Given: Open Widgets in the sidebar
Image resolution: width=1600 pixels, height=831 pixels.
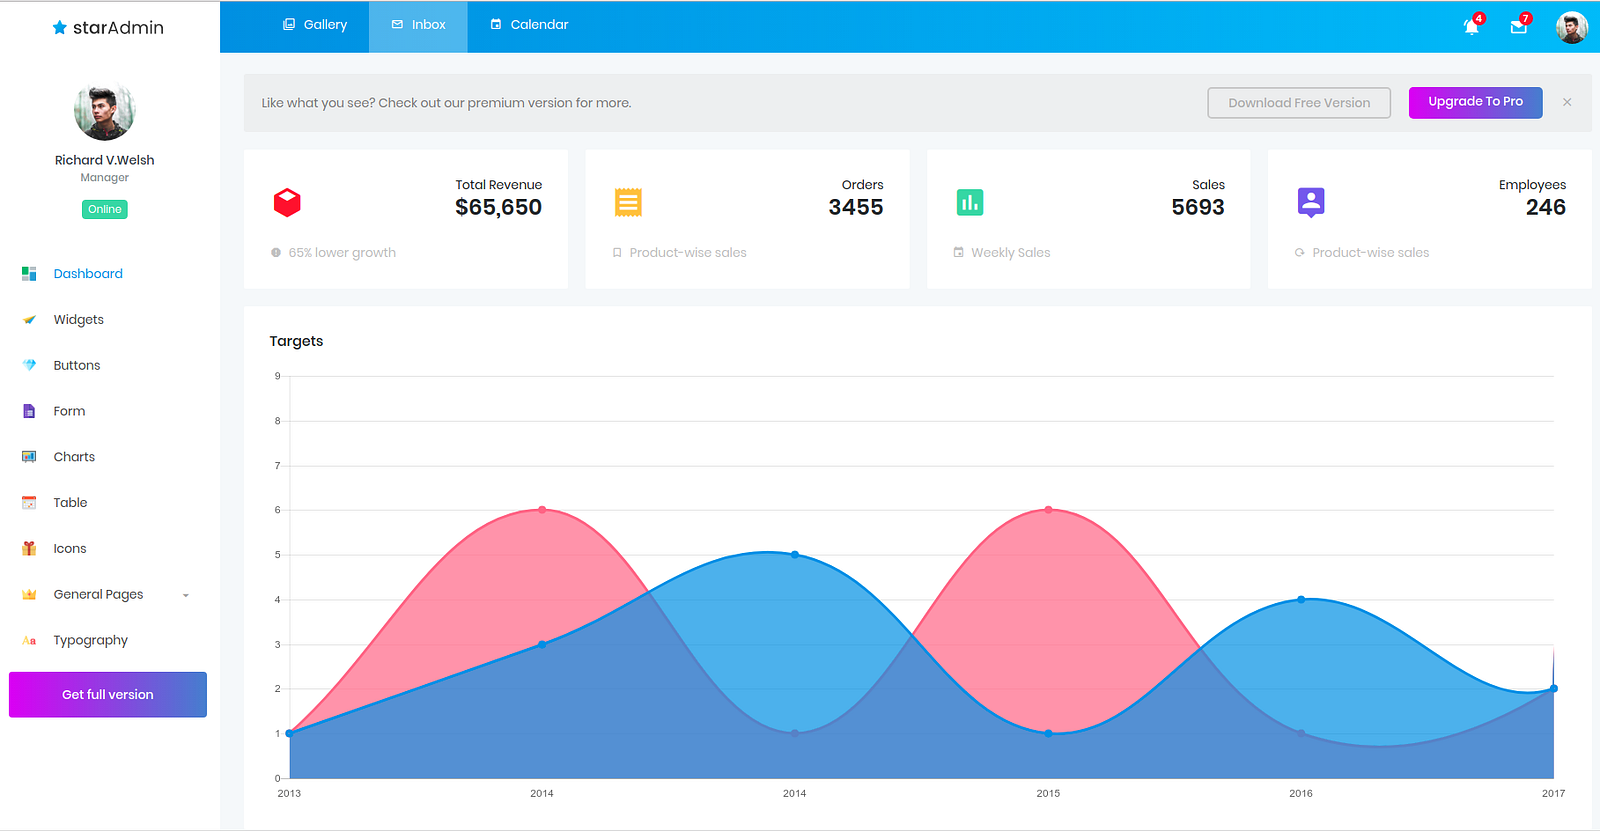Looking at the screenshot, I should coord(79,320).
